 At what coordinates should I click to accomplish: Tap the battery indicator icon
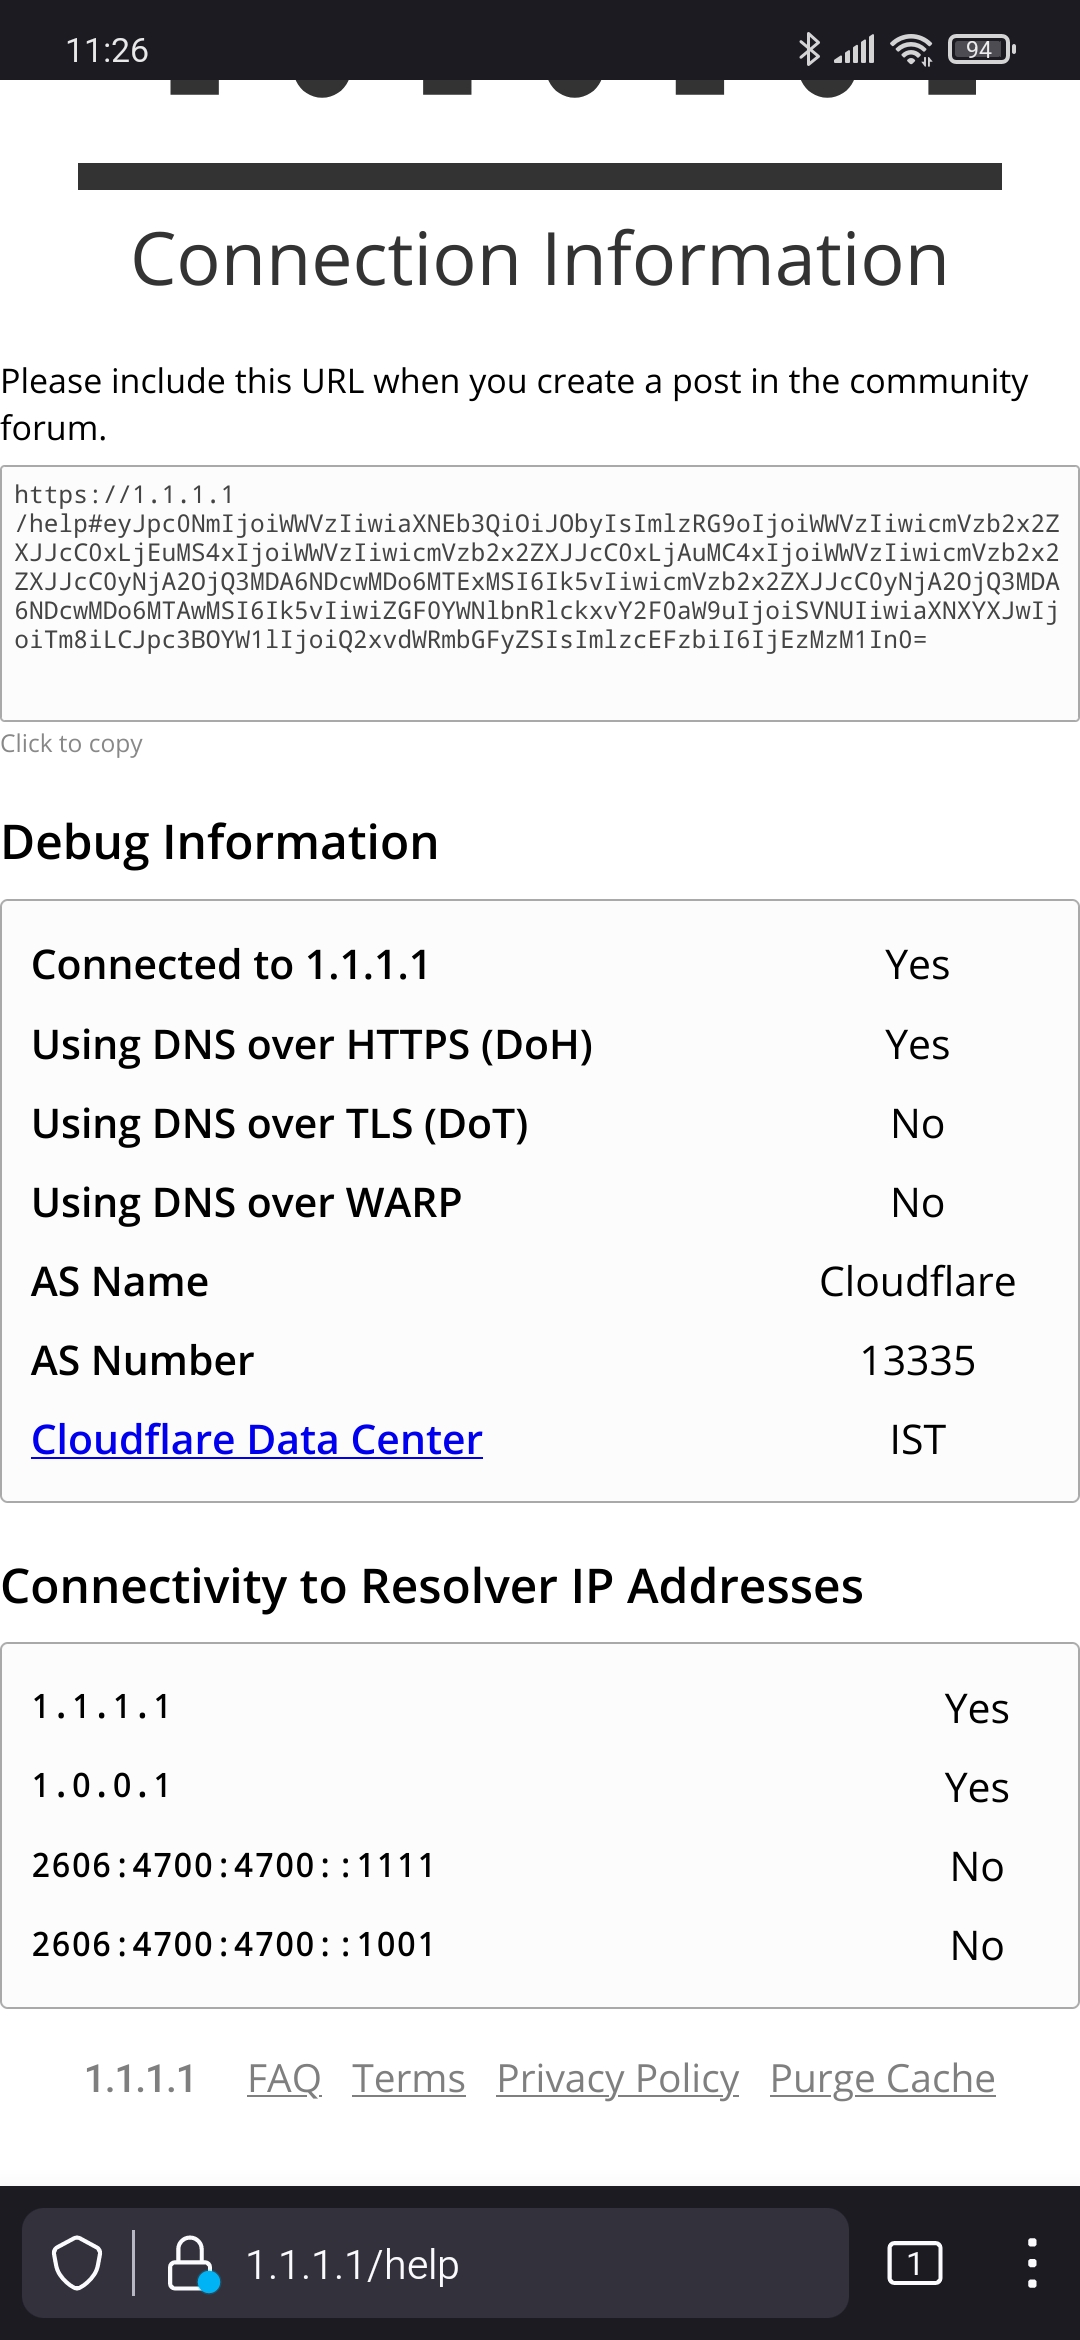pyautogui.click(x=981, y=49)
